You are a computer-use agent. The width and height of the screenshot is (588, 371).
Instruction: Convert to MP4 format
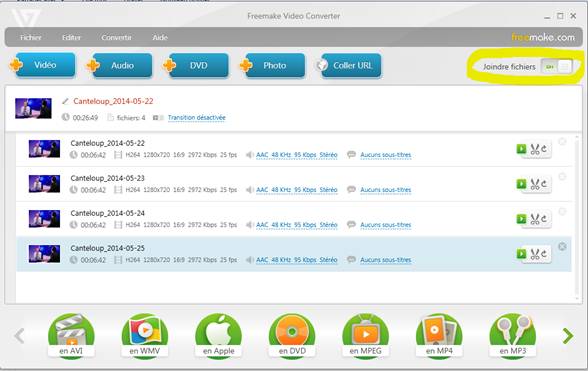(x=439, y=336)
